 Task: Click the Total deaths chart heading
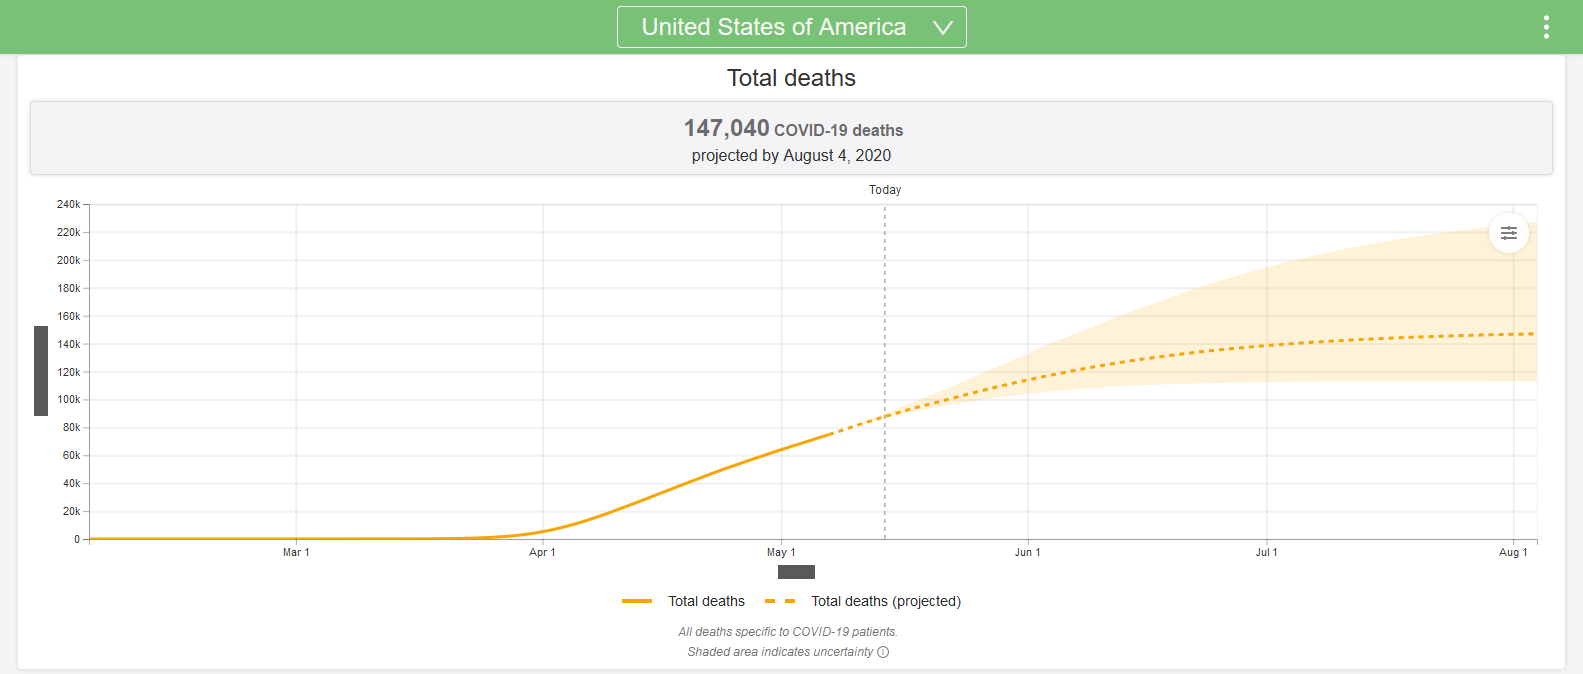coord(791,78)
